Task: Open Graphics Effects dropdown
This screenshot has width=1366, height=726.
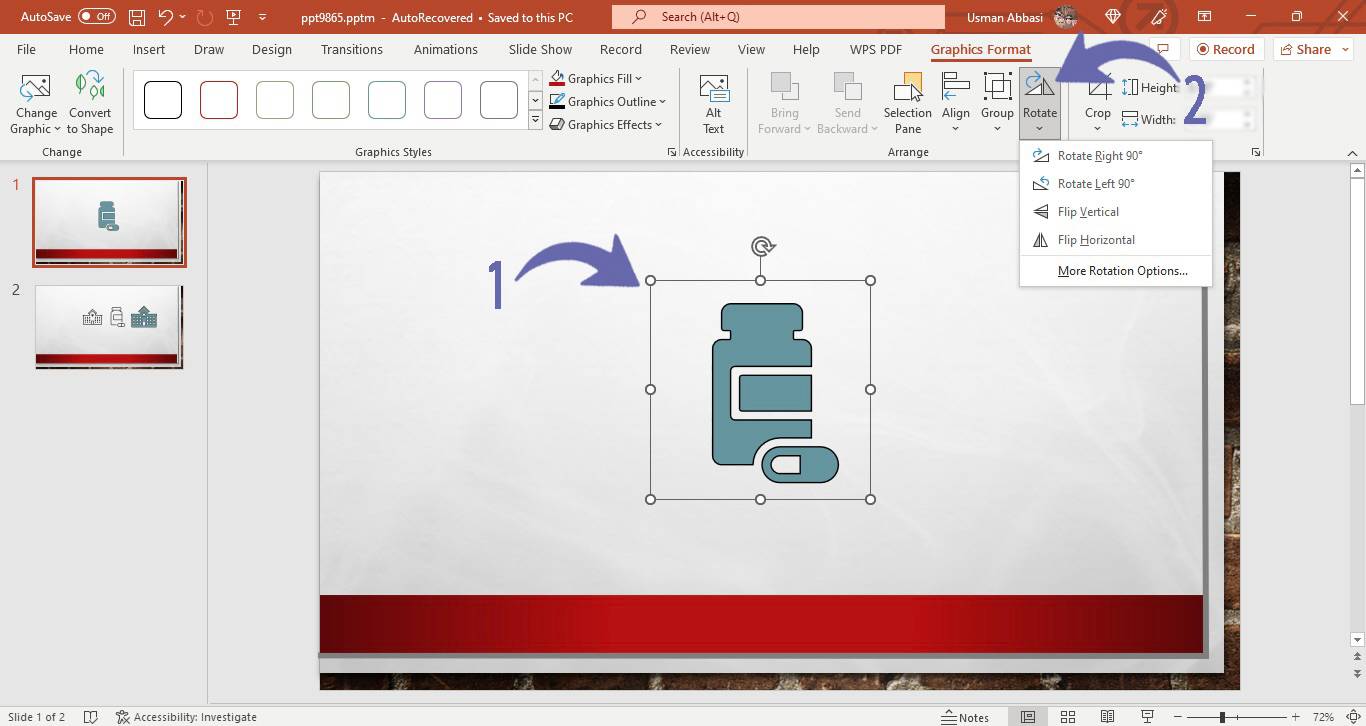Action: coord(606,124)
